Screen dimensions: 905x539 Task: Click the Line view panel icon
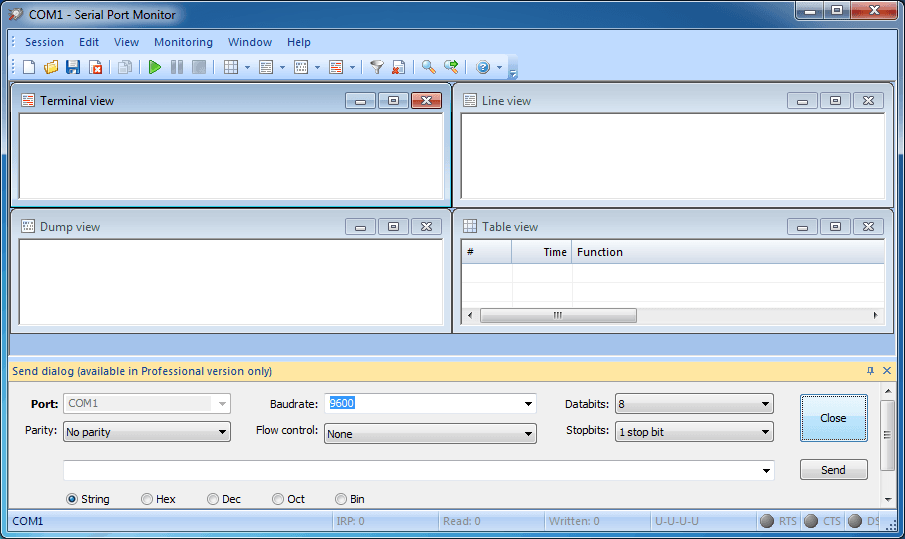[470, 100]
